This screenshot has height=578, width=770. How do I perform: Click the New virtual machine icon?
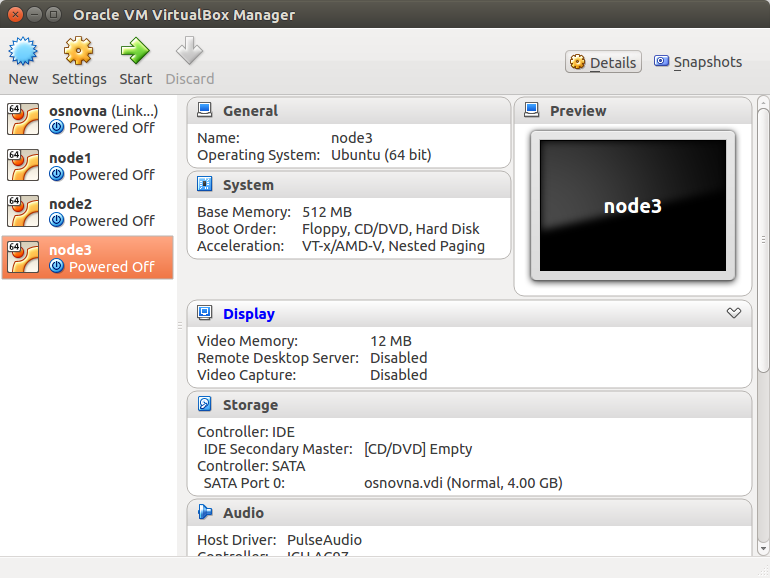click(23, 51)
